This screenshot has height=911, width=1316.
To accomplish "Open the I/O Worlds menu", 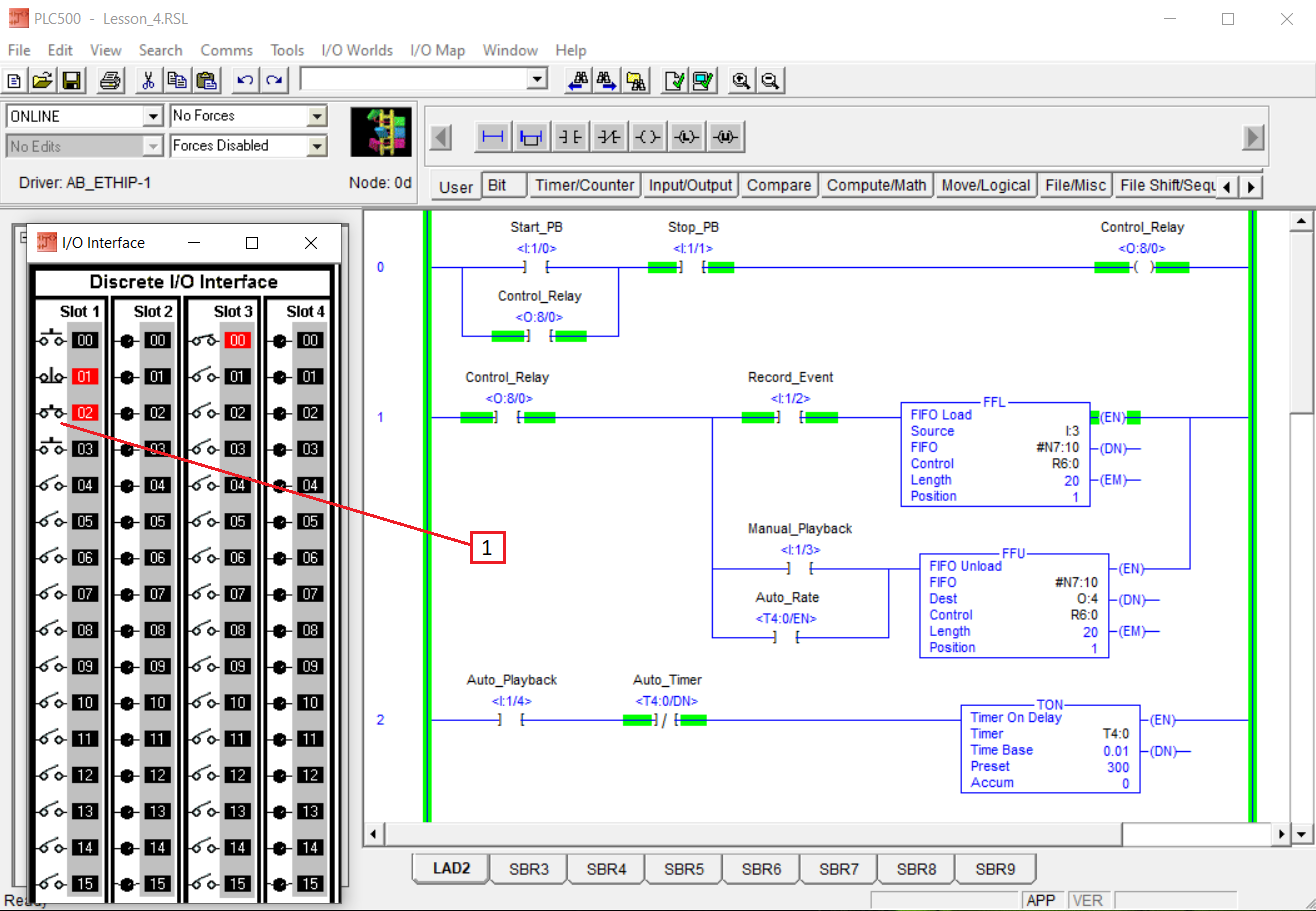I will coord(357,50).
